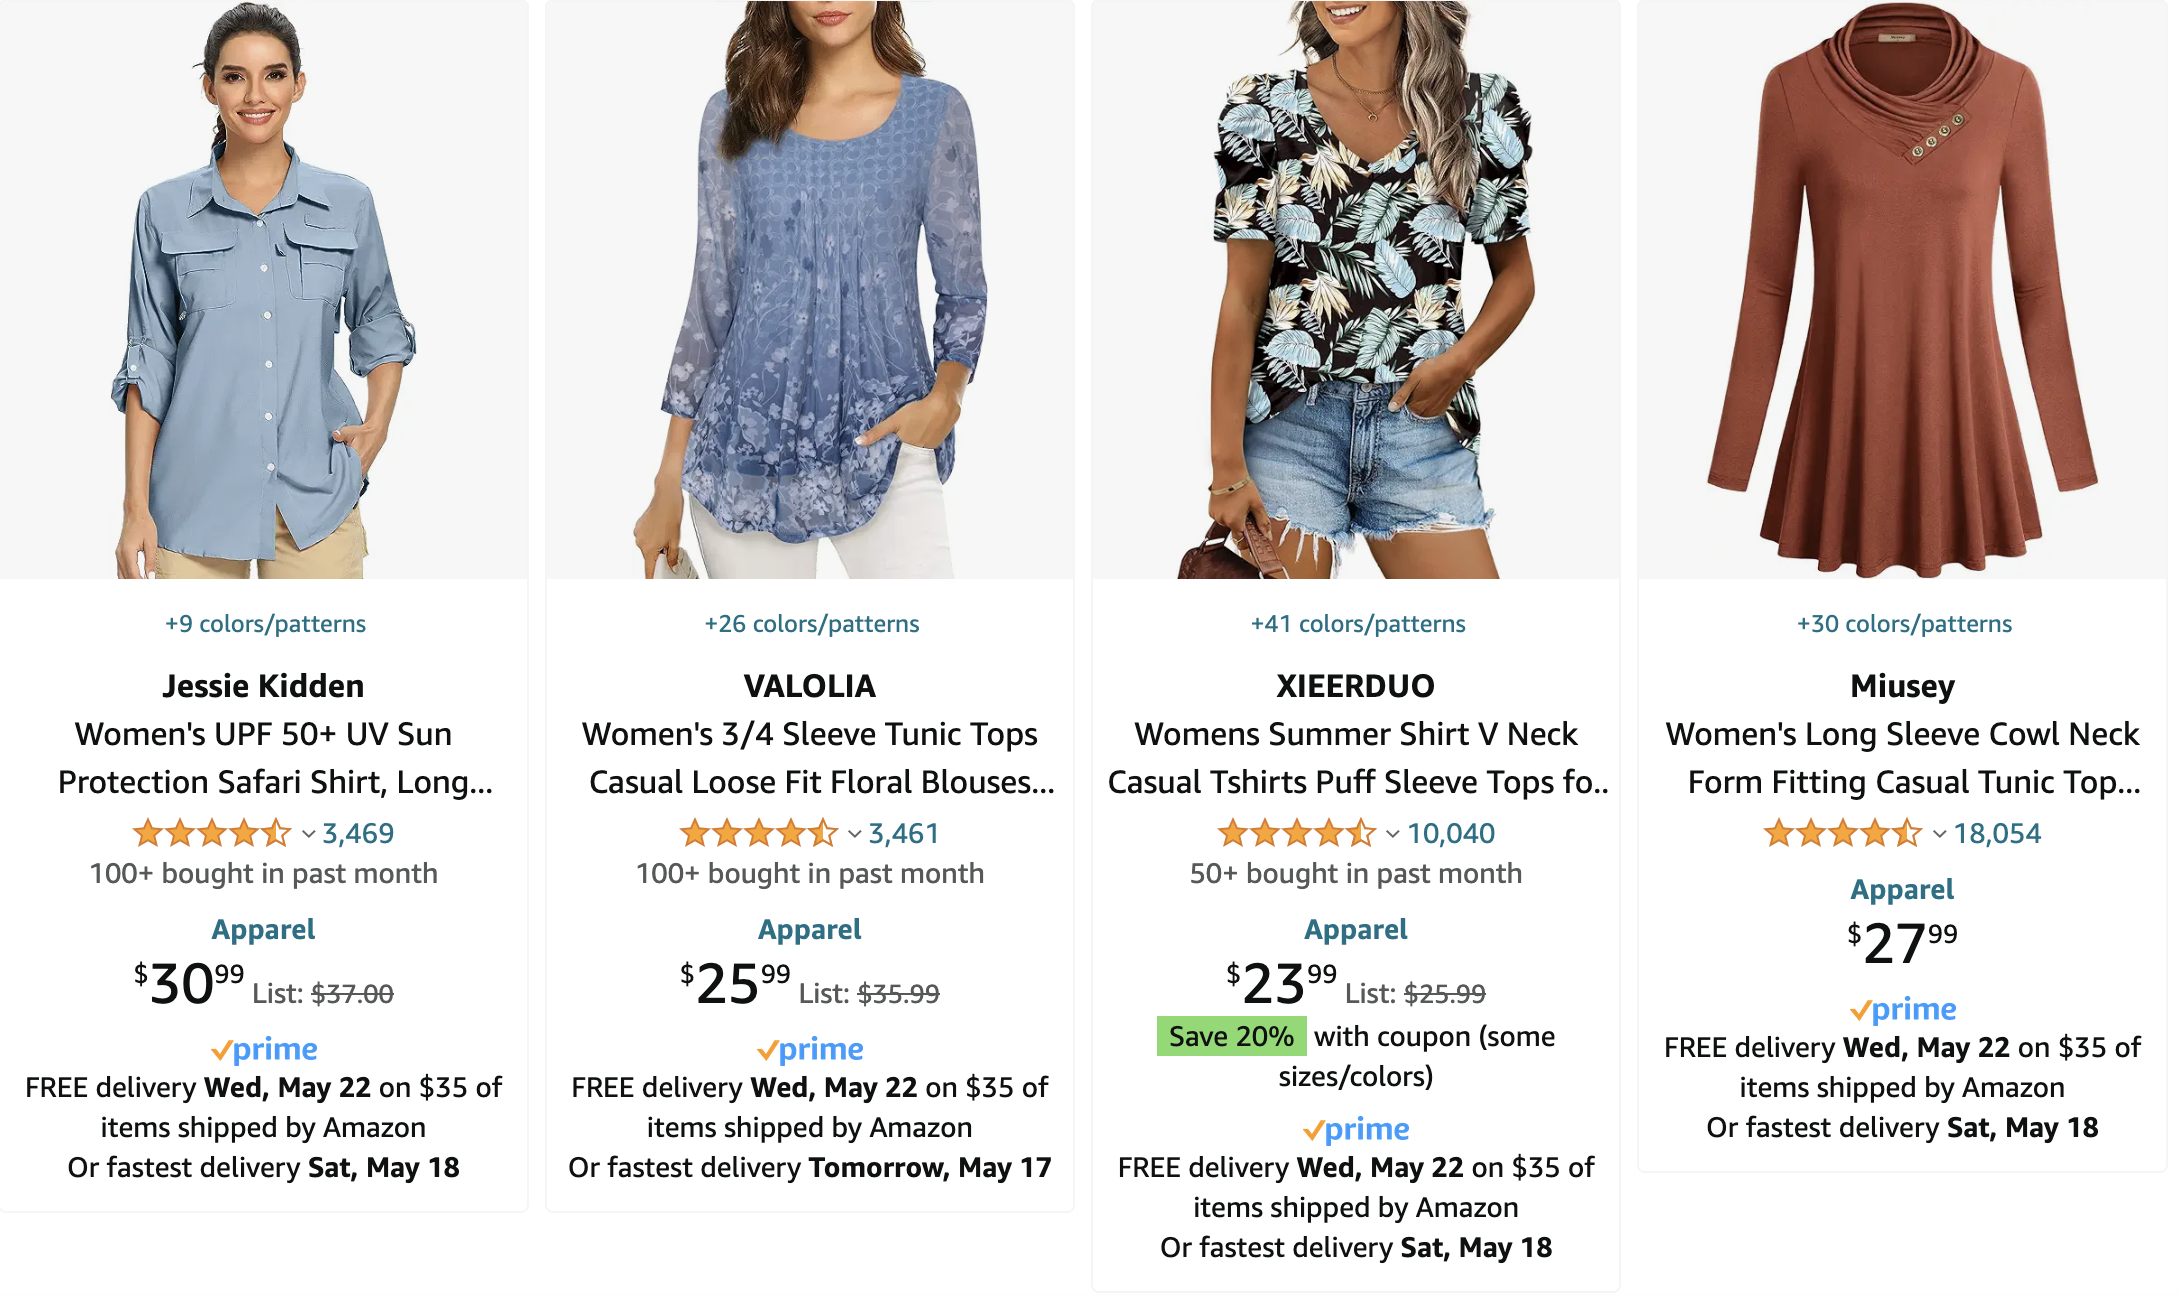Click the Prime badge on XIEERDUO listing

pyautogui.click(x=1357, y=1128)
